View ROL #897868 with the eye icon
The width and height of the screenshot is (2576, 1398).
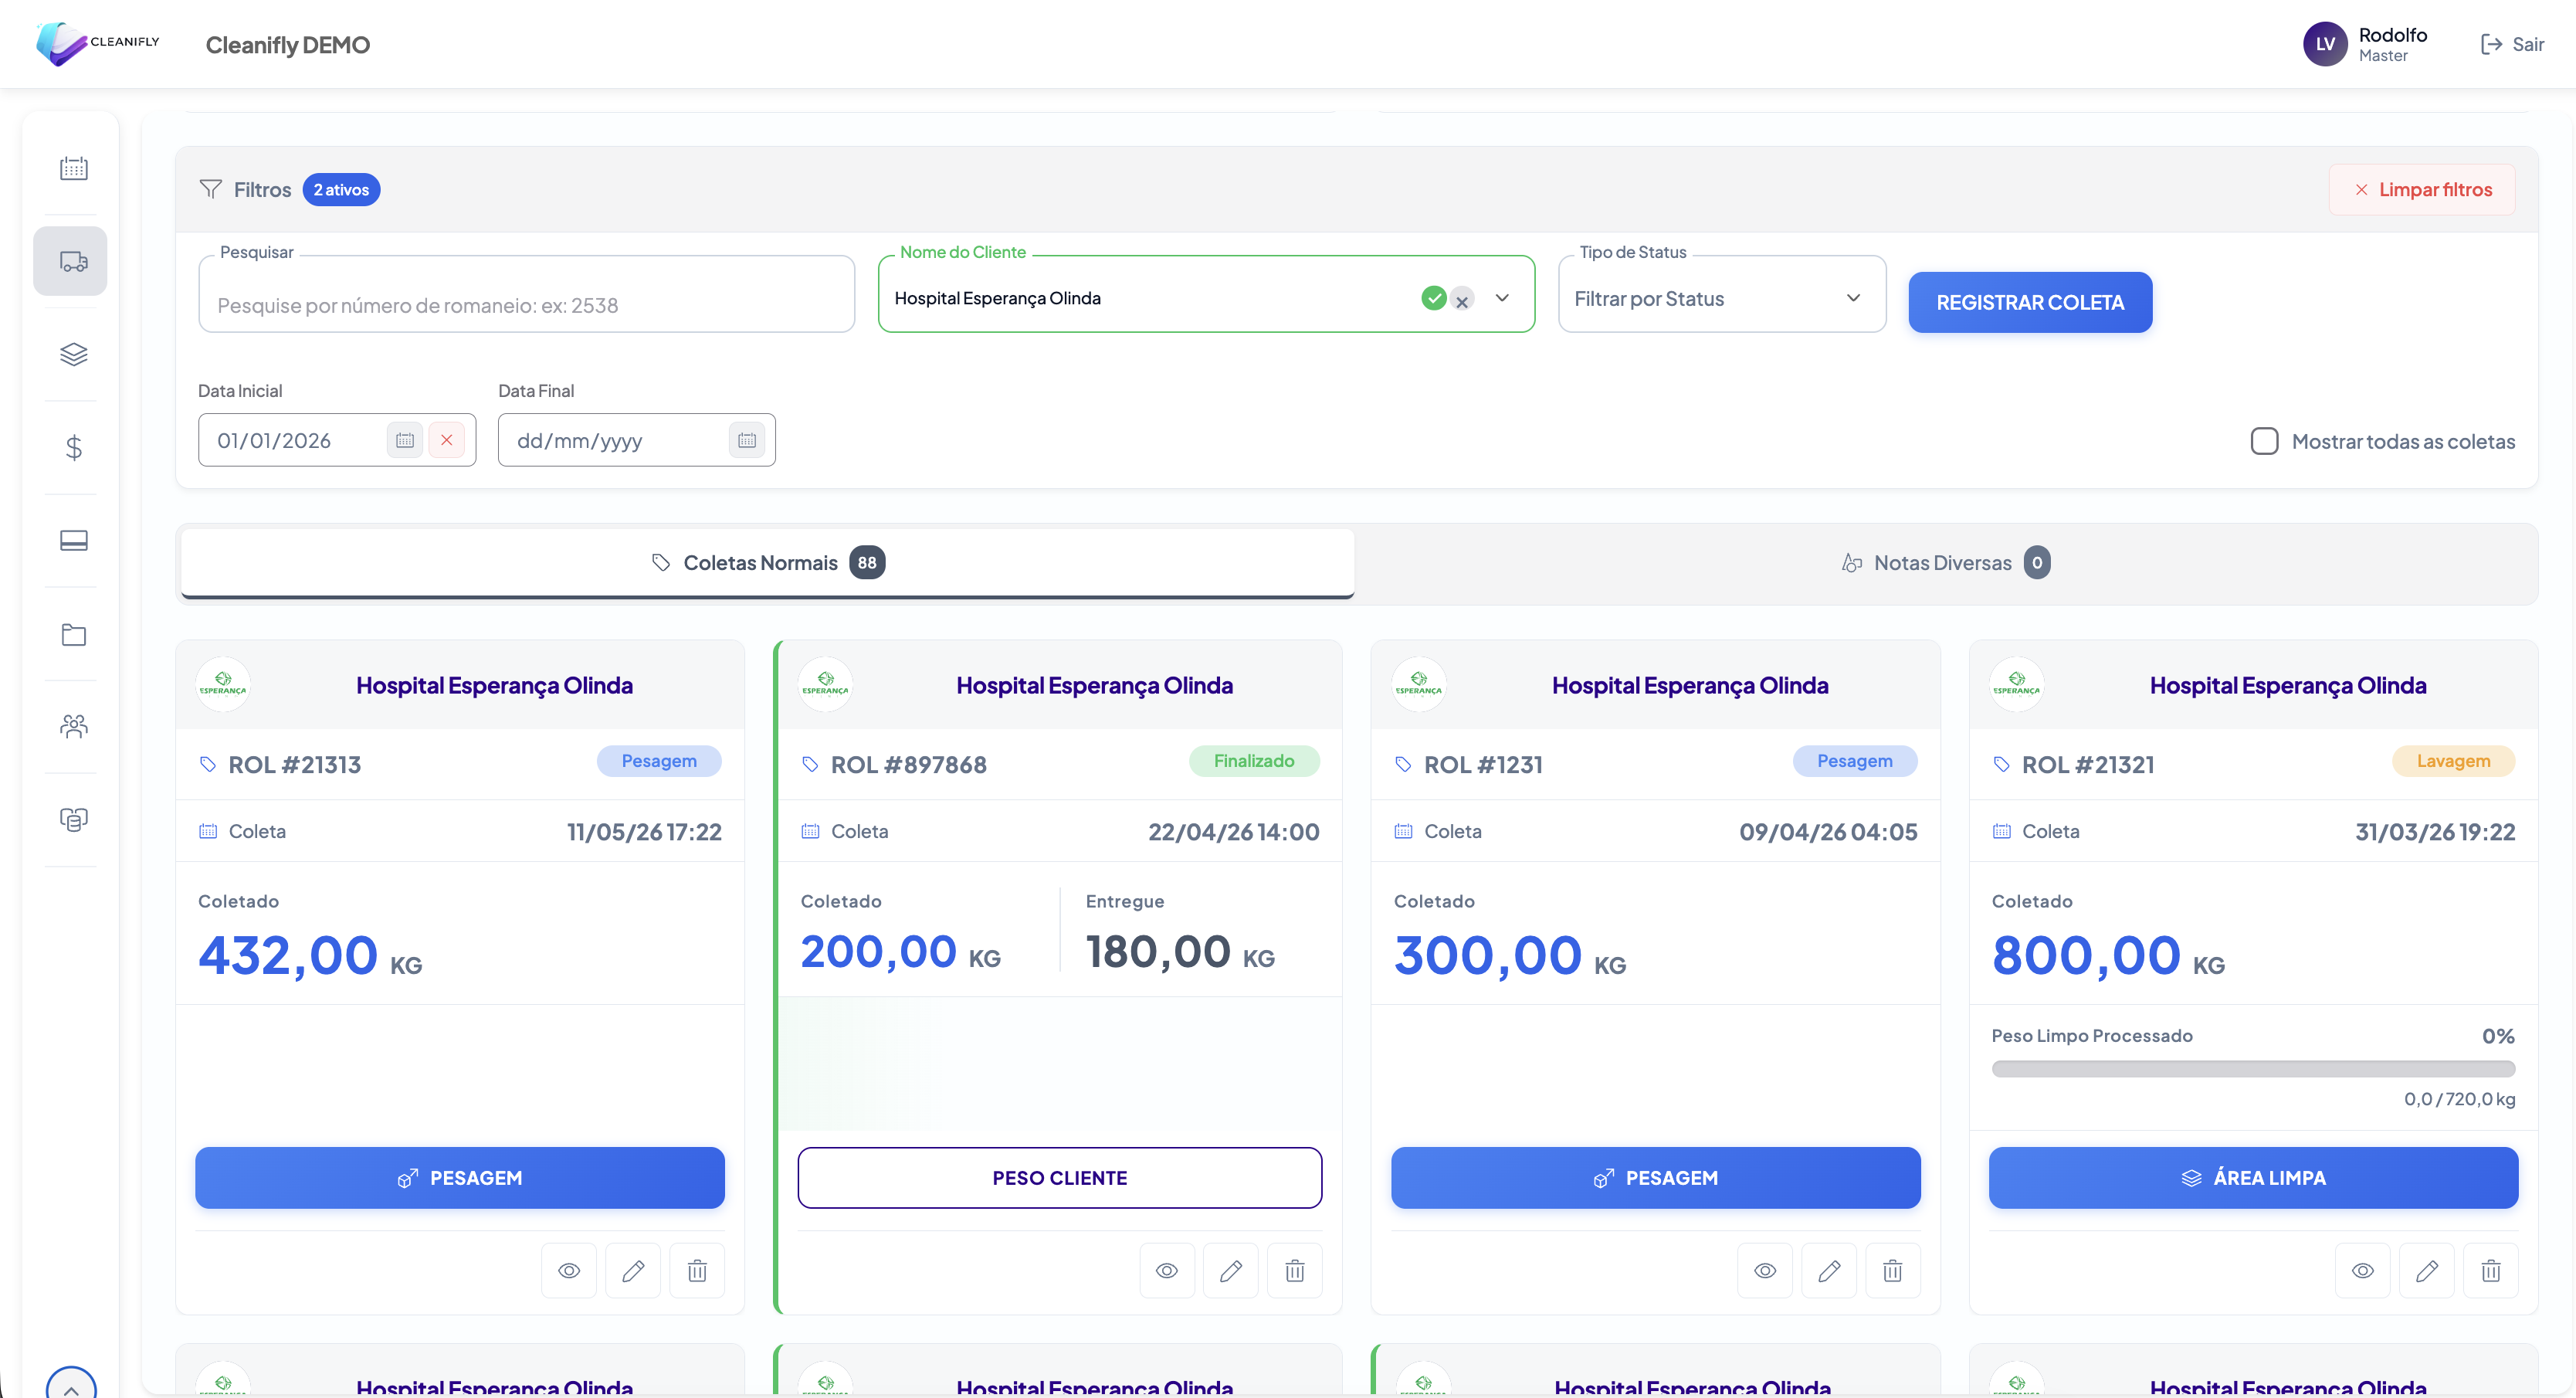click(x=1166, y=1270)
